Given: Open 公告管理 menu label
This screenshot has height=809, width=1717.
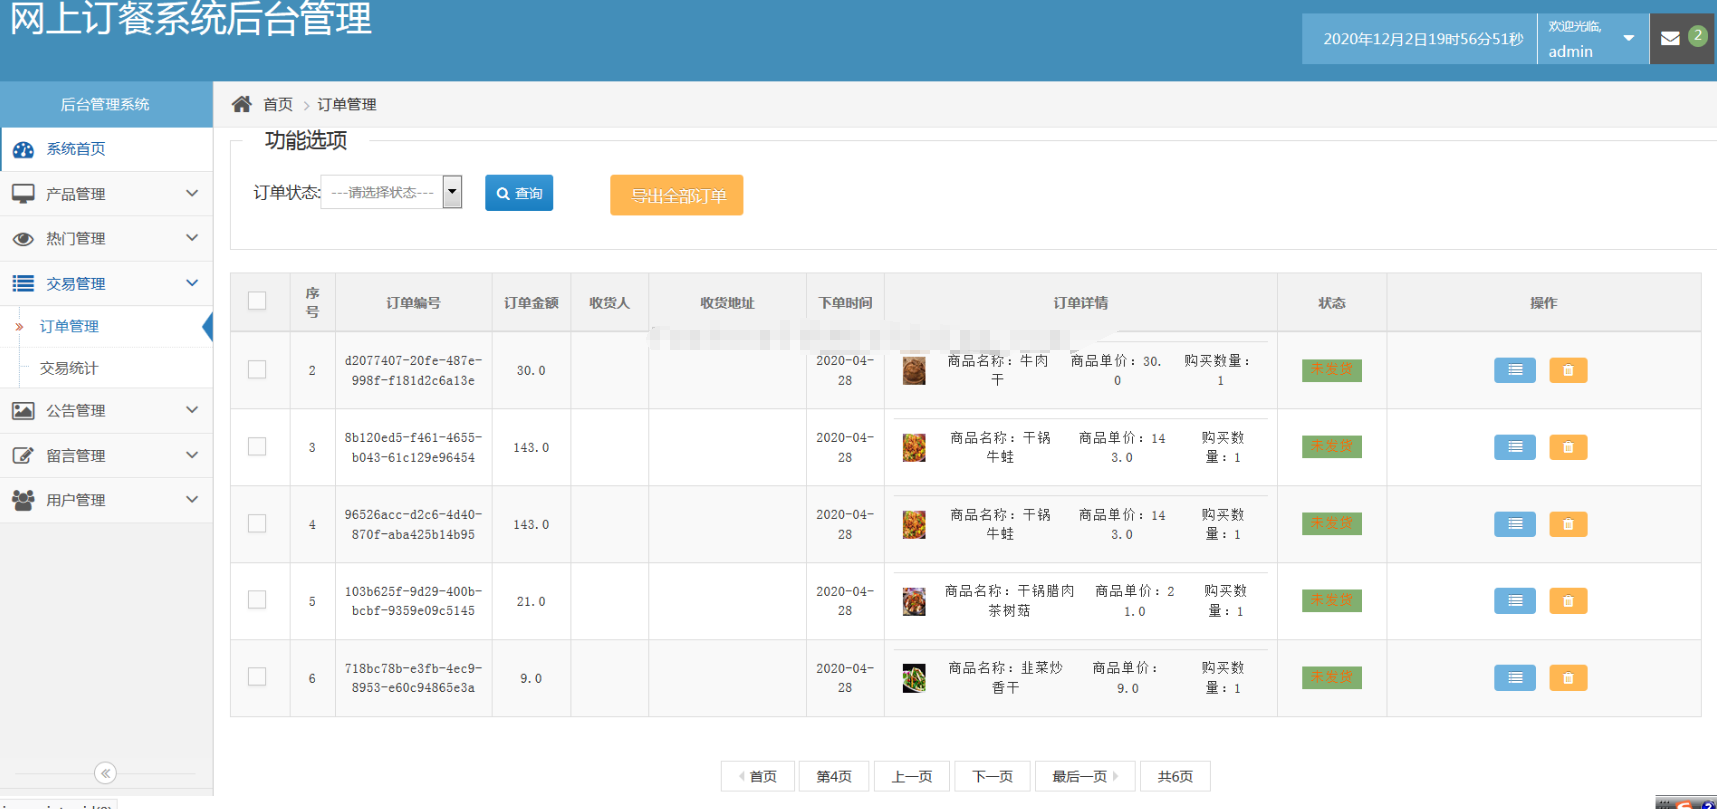Looking at the screenshot, I should [x=76, y=411].
